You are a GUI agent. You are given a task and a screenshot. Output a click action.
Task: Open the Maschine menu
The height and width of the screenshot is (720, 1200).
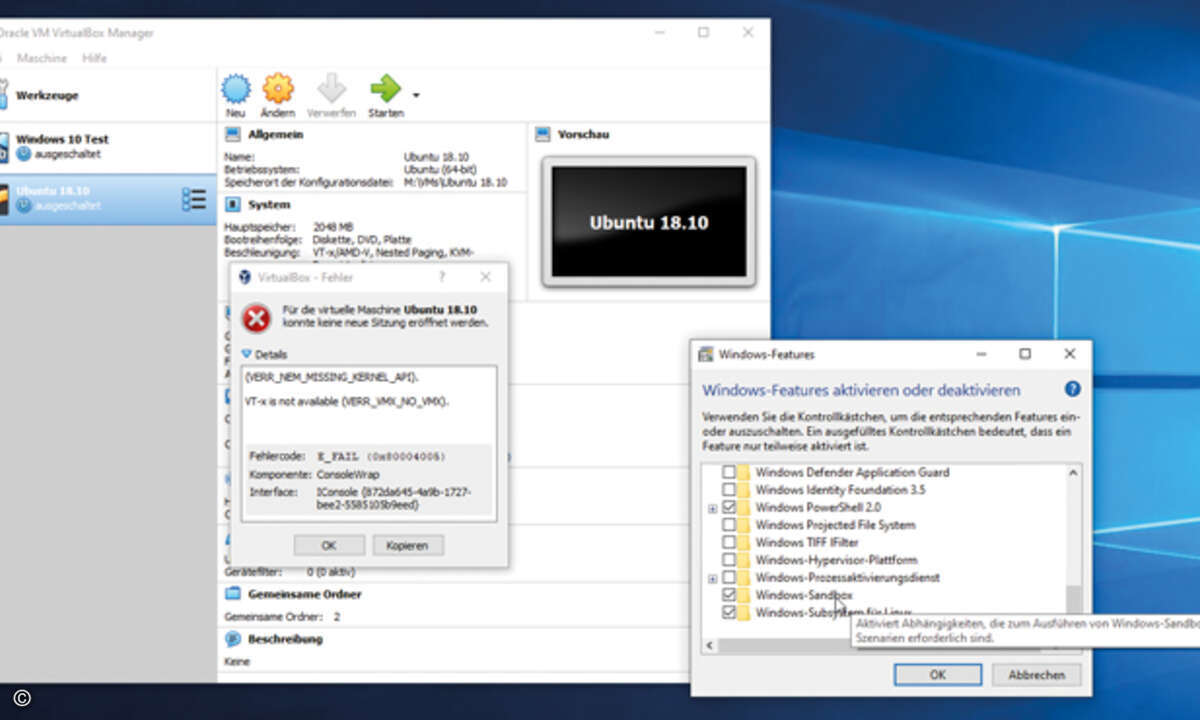coord(42,58)
